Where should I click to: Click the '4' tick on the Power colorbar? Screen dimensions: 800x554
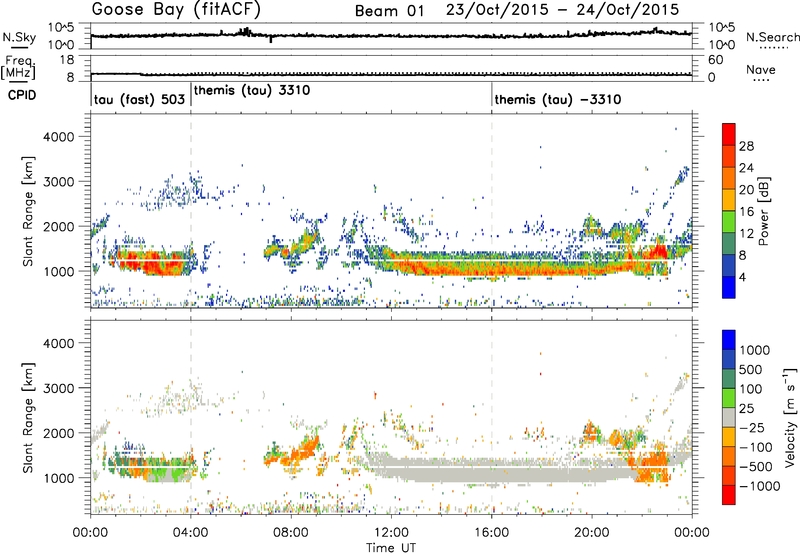(x=743, y=277)
